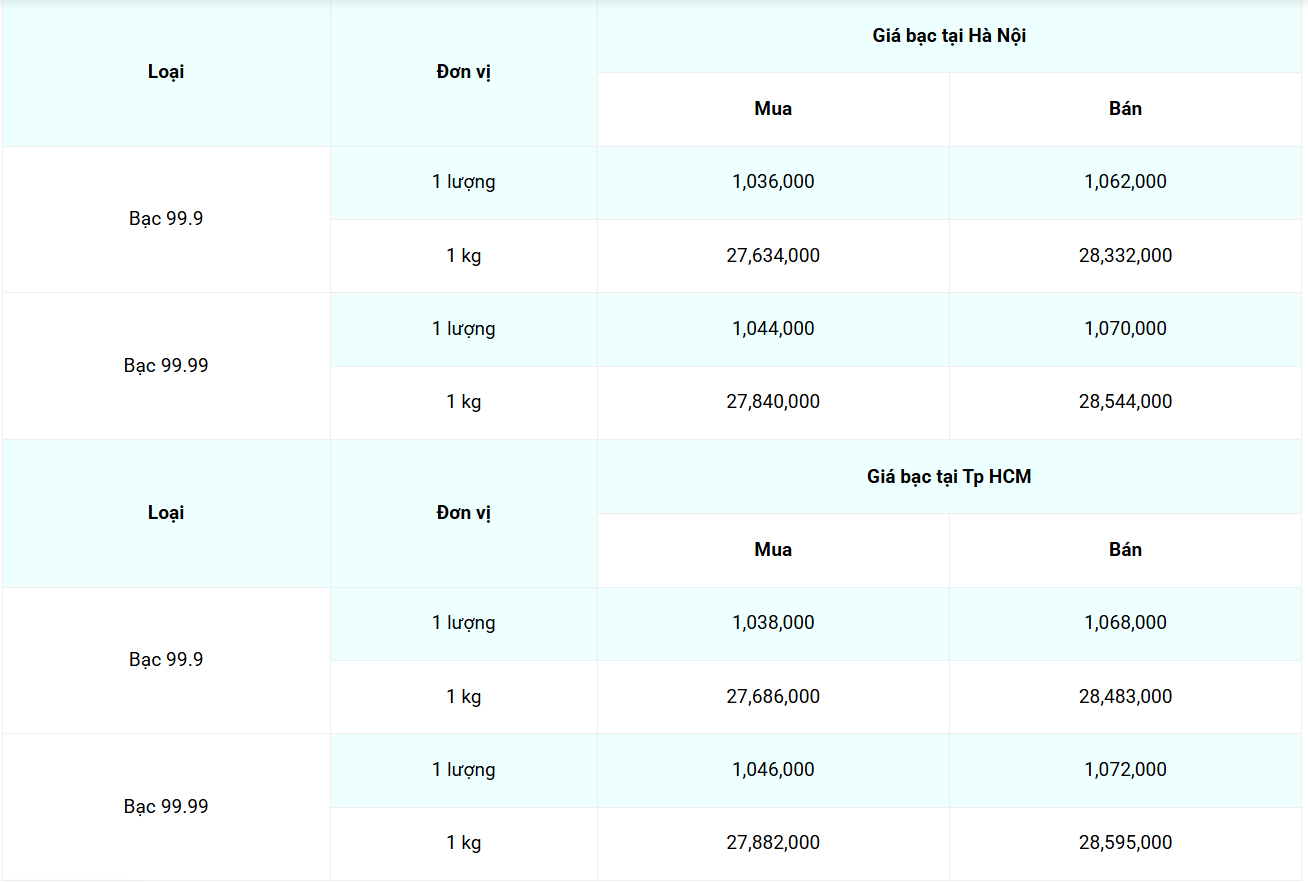Click 'Bạc 99.99' in the Hà Nội table

[166, 366]
